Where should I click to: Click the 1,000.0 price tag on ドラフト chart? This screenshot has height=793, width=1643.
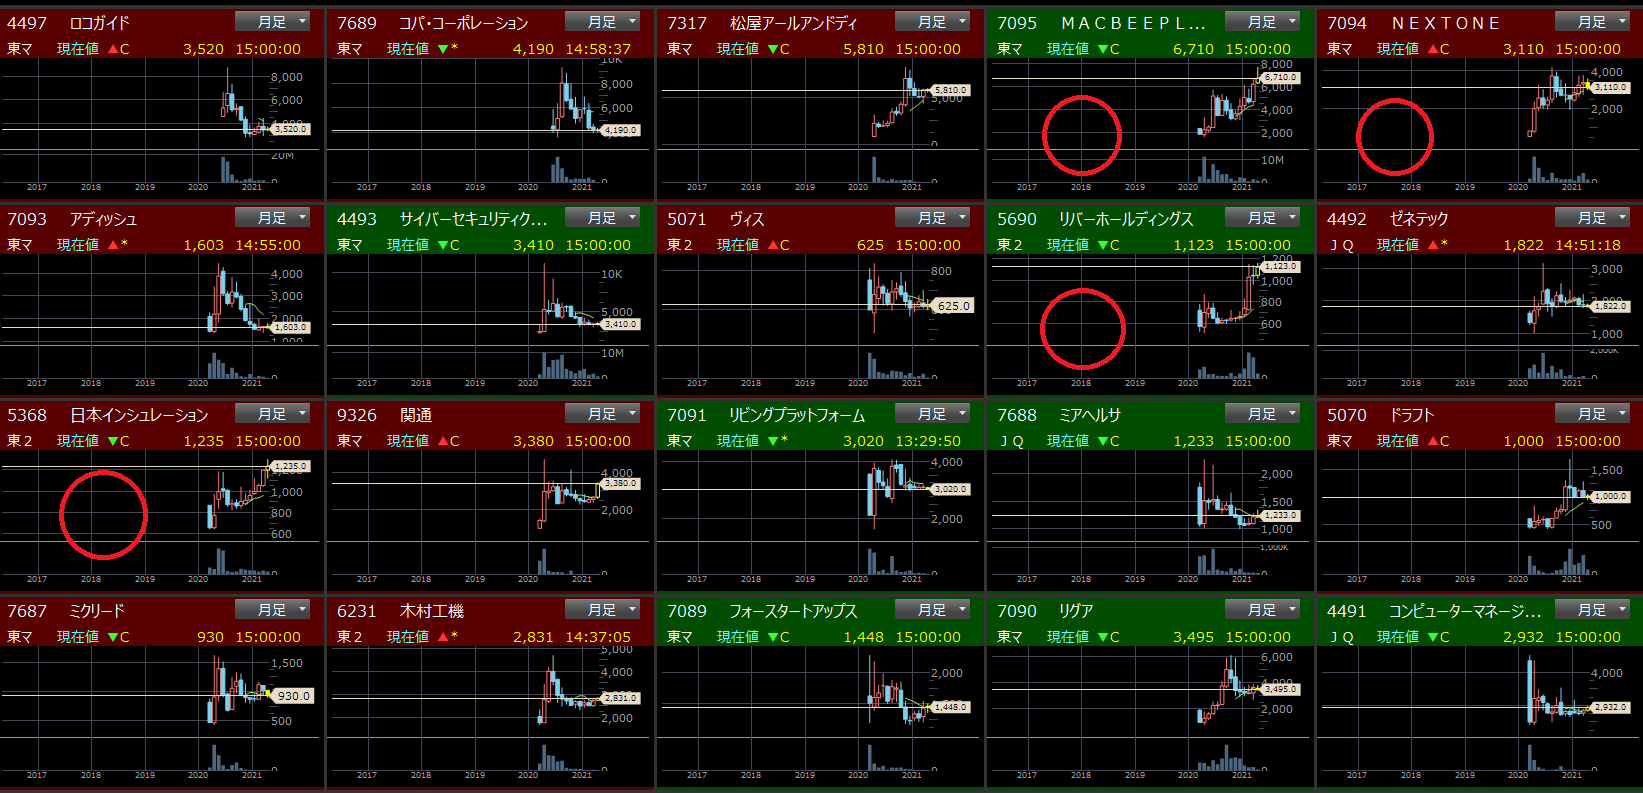point(1610,496)
